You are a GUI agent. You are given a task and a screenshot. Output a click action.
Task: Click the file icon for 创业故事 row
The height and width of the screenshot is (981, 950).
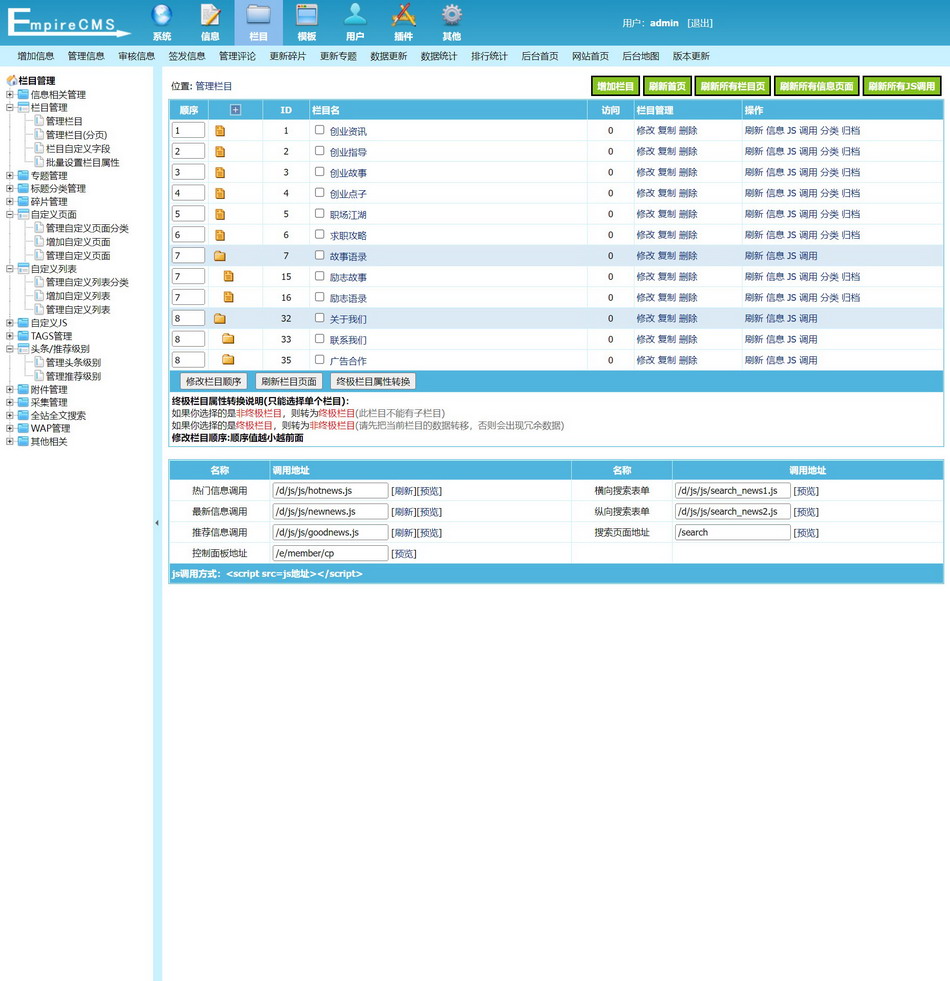[220, 173]
